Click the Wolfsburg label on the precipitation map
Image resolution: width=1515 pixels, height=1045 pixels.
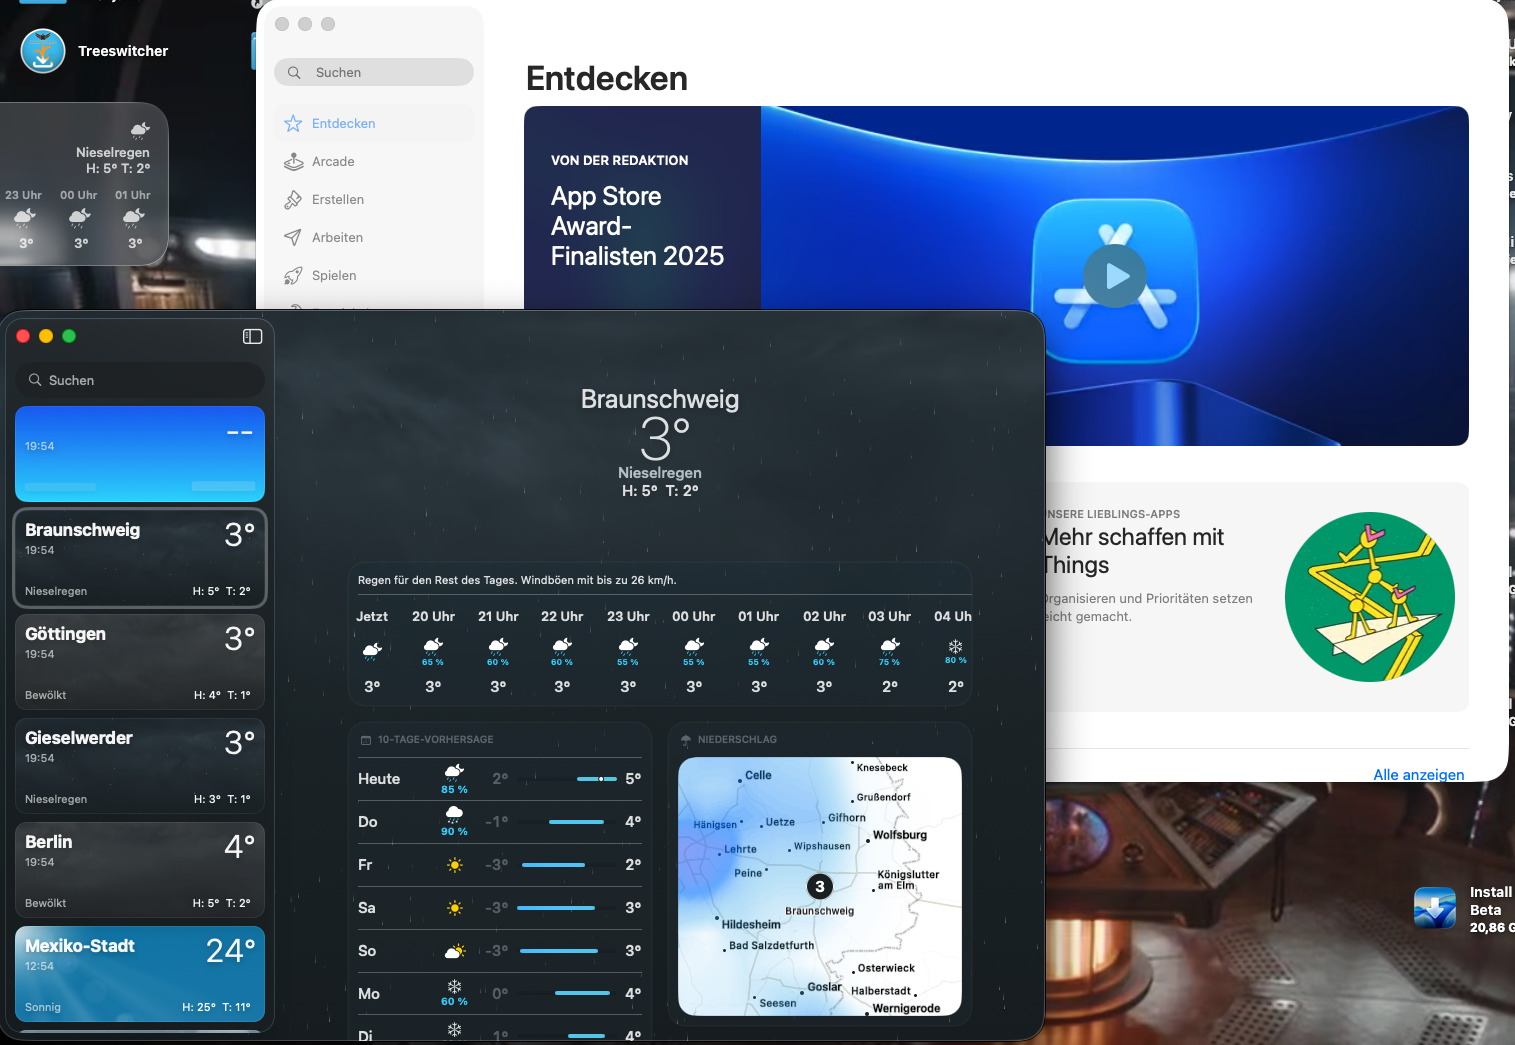tap(900, 835)
